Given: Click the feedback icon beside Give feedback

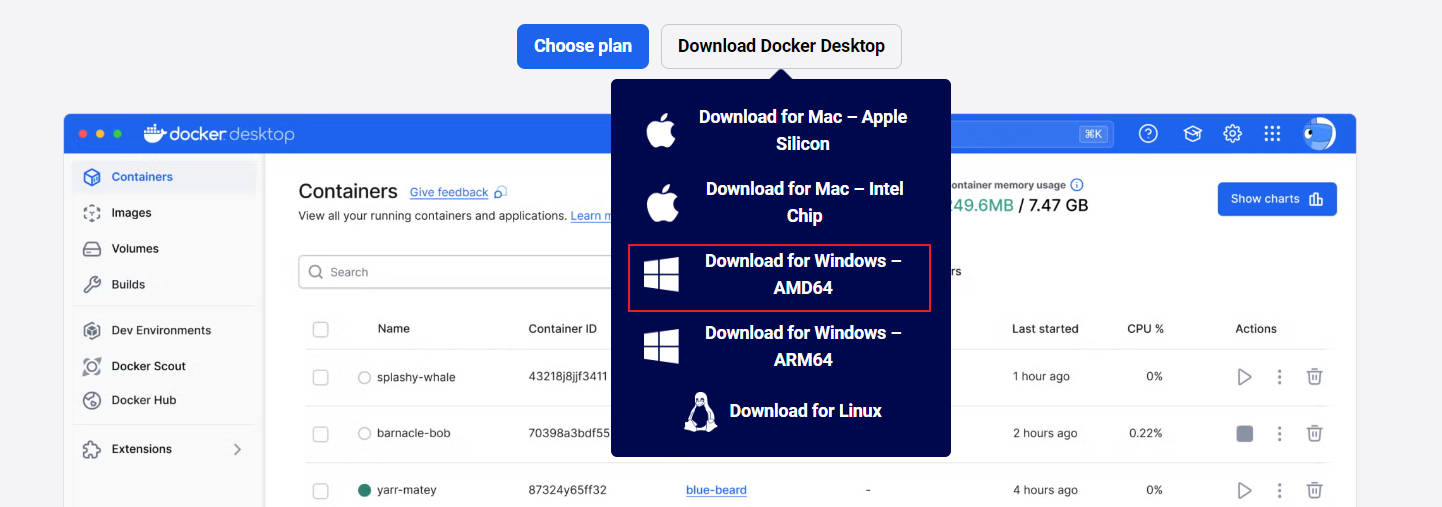Looking at the screenshot, I should click(501, 192).
